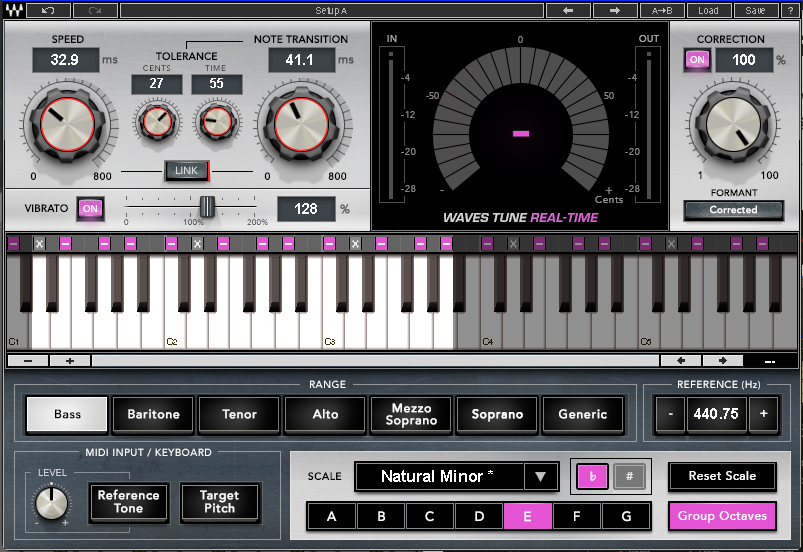Viewport: 803px width, 552px height.
Task: Click the Tolerance Time knob
Action: tap(217, 122)
